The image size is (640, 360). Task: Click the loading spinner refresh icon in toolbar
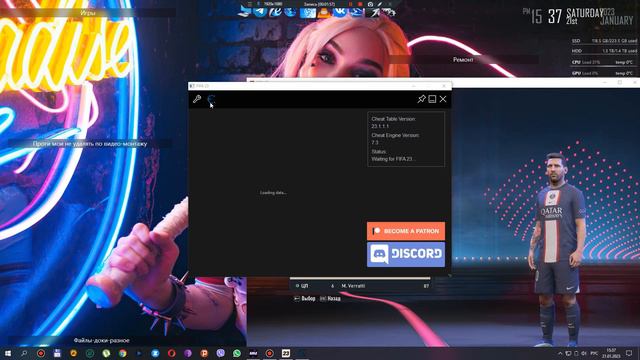[x=211, y=99]
